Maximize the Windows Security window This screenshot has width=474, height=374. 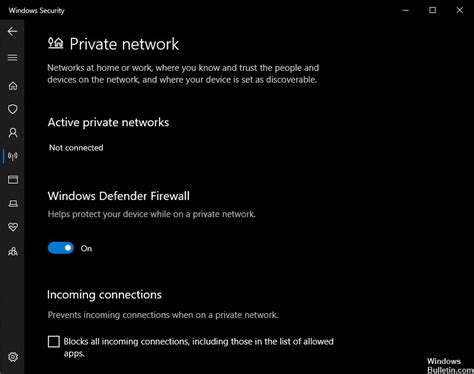tap(432, 10)
